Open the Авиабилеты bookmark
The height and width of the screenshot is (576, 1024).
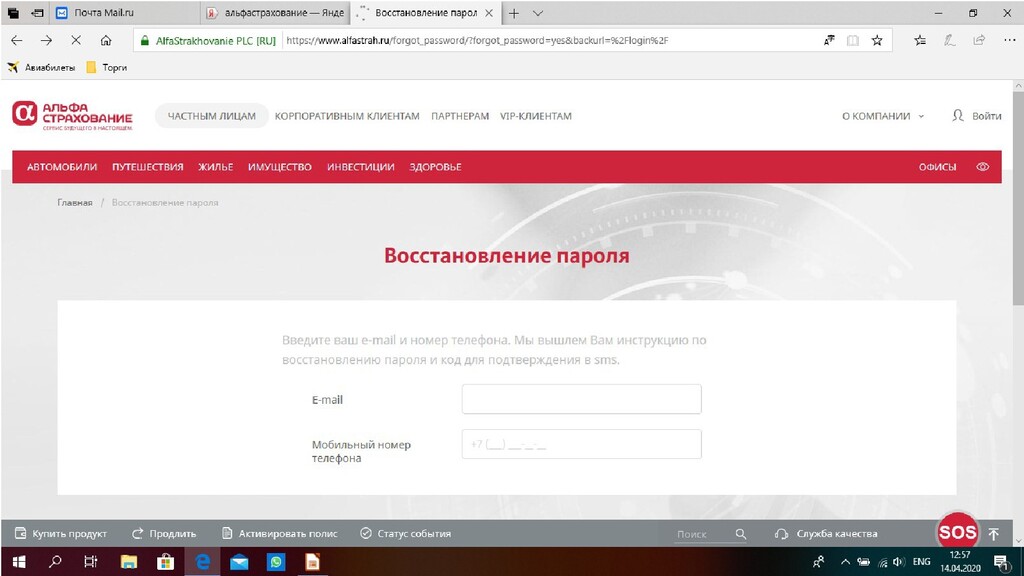pyautogui.click(x=41, y=67)
